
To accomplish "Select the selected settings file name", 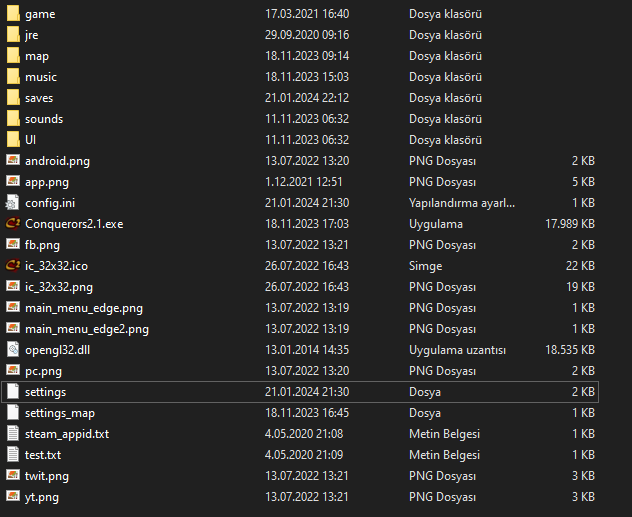I will point(45,391).
